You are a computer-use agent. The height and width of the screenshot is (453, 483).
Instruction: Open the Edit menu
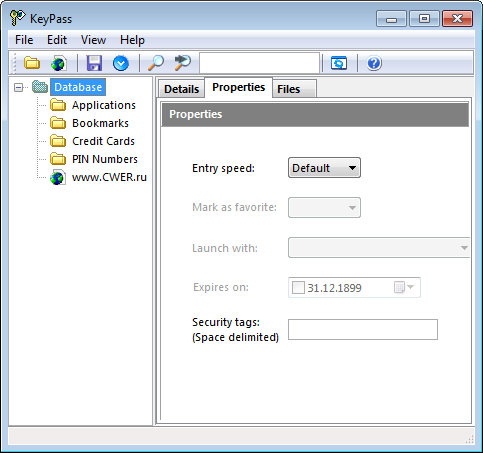pyautogui.click(x=57, y=40)
